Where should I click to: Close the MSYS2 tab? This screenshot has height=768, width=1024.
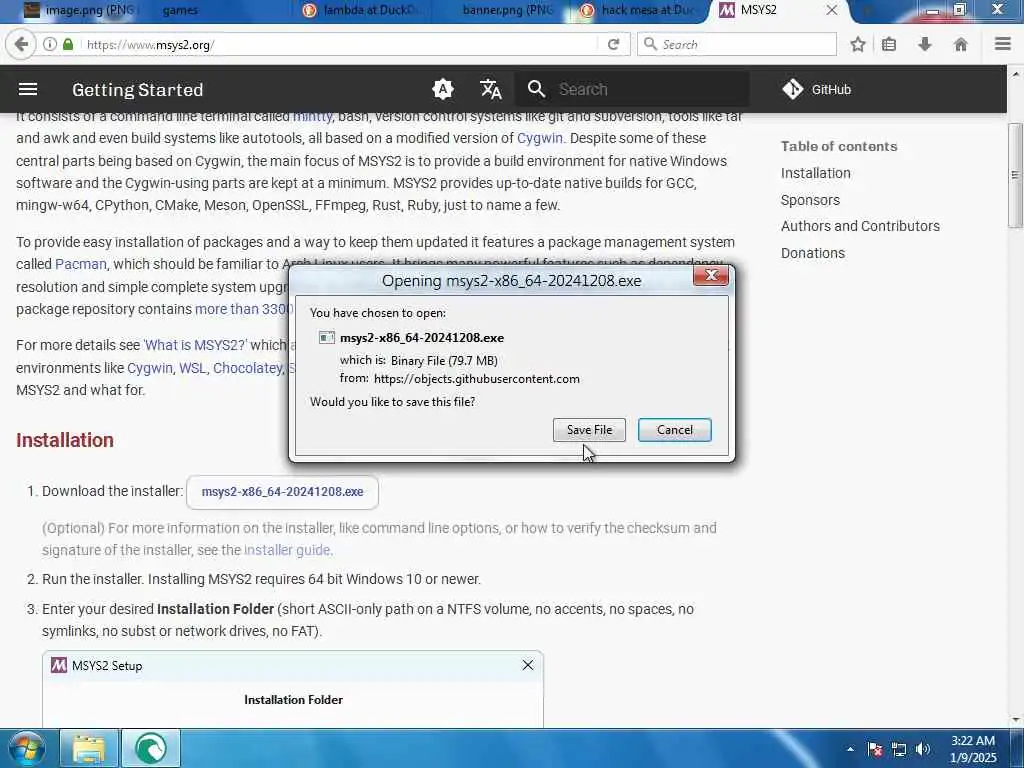coord(831,10)
